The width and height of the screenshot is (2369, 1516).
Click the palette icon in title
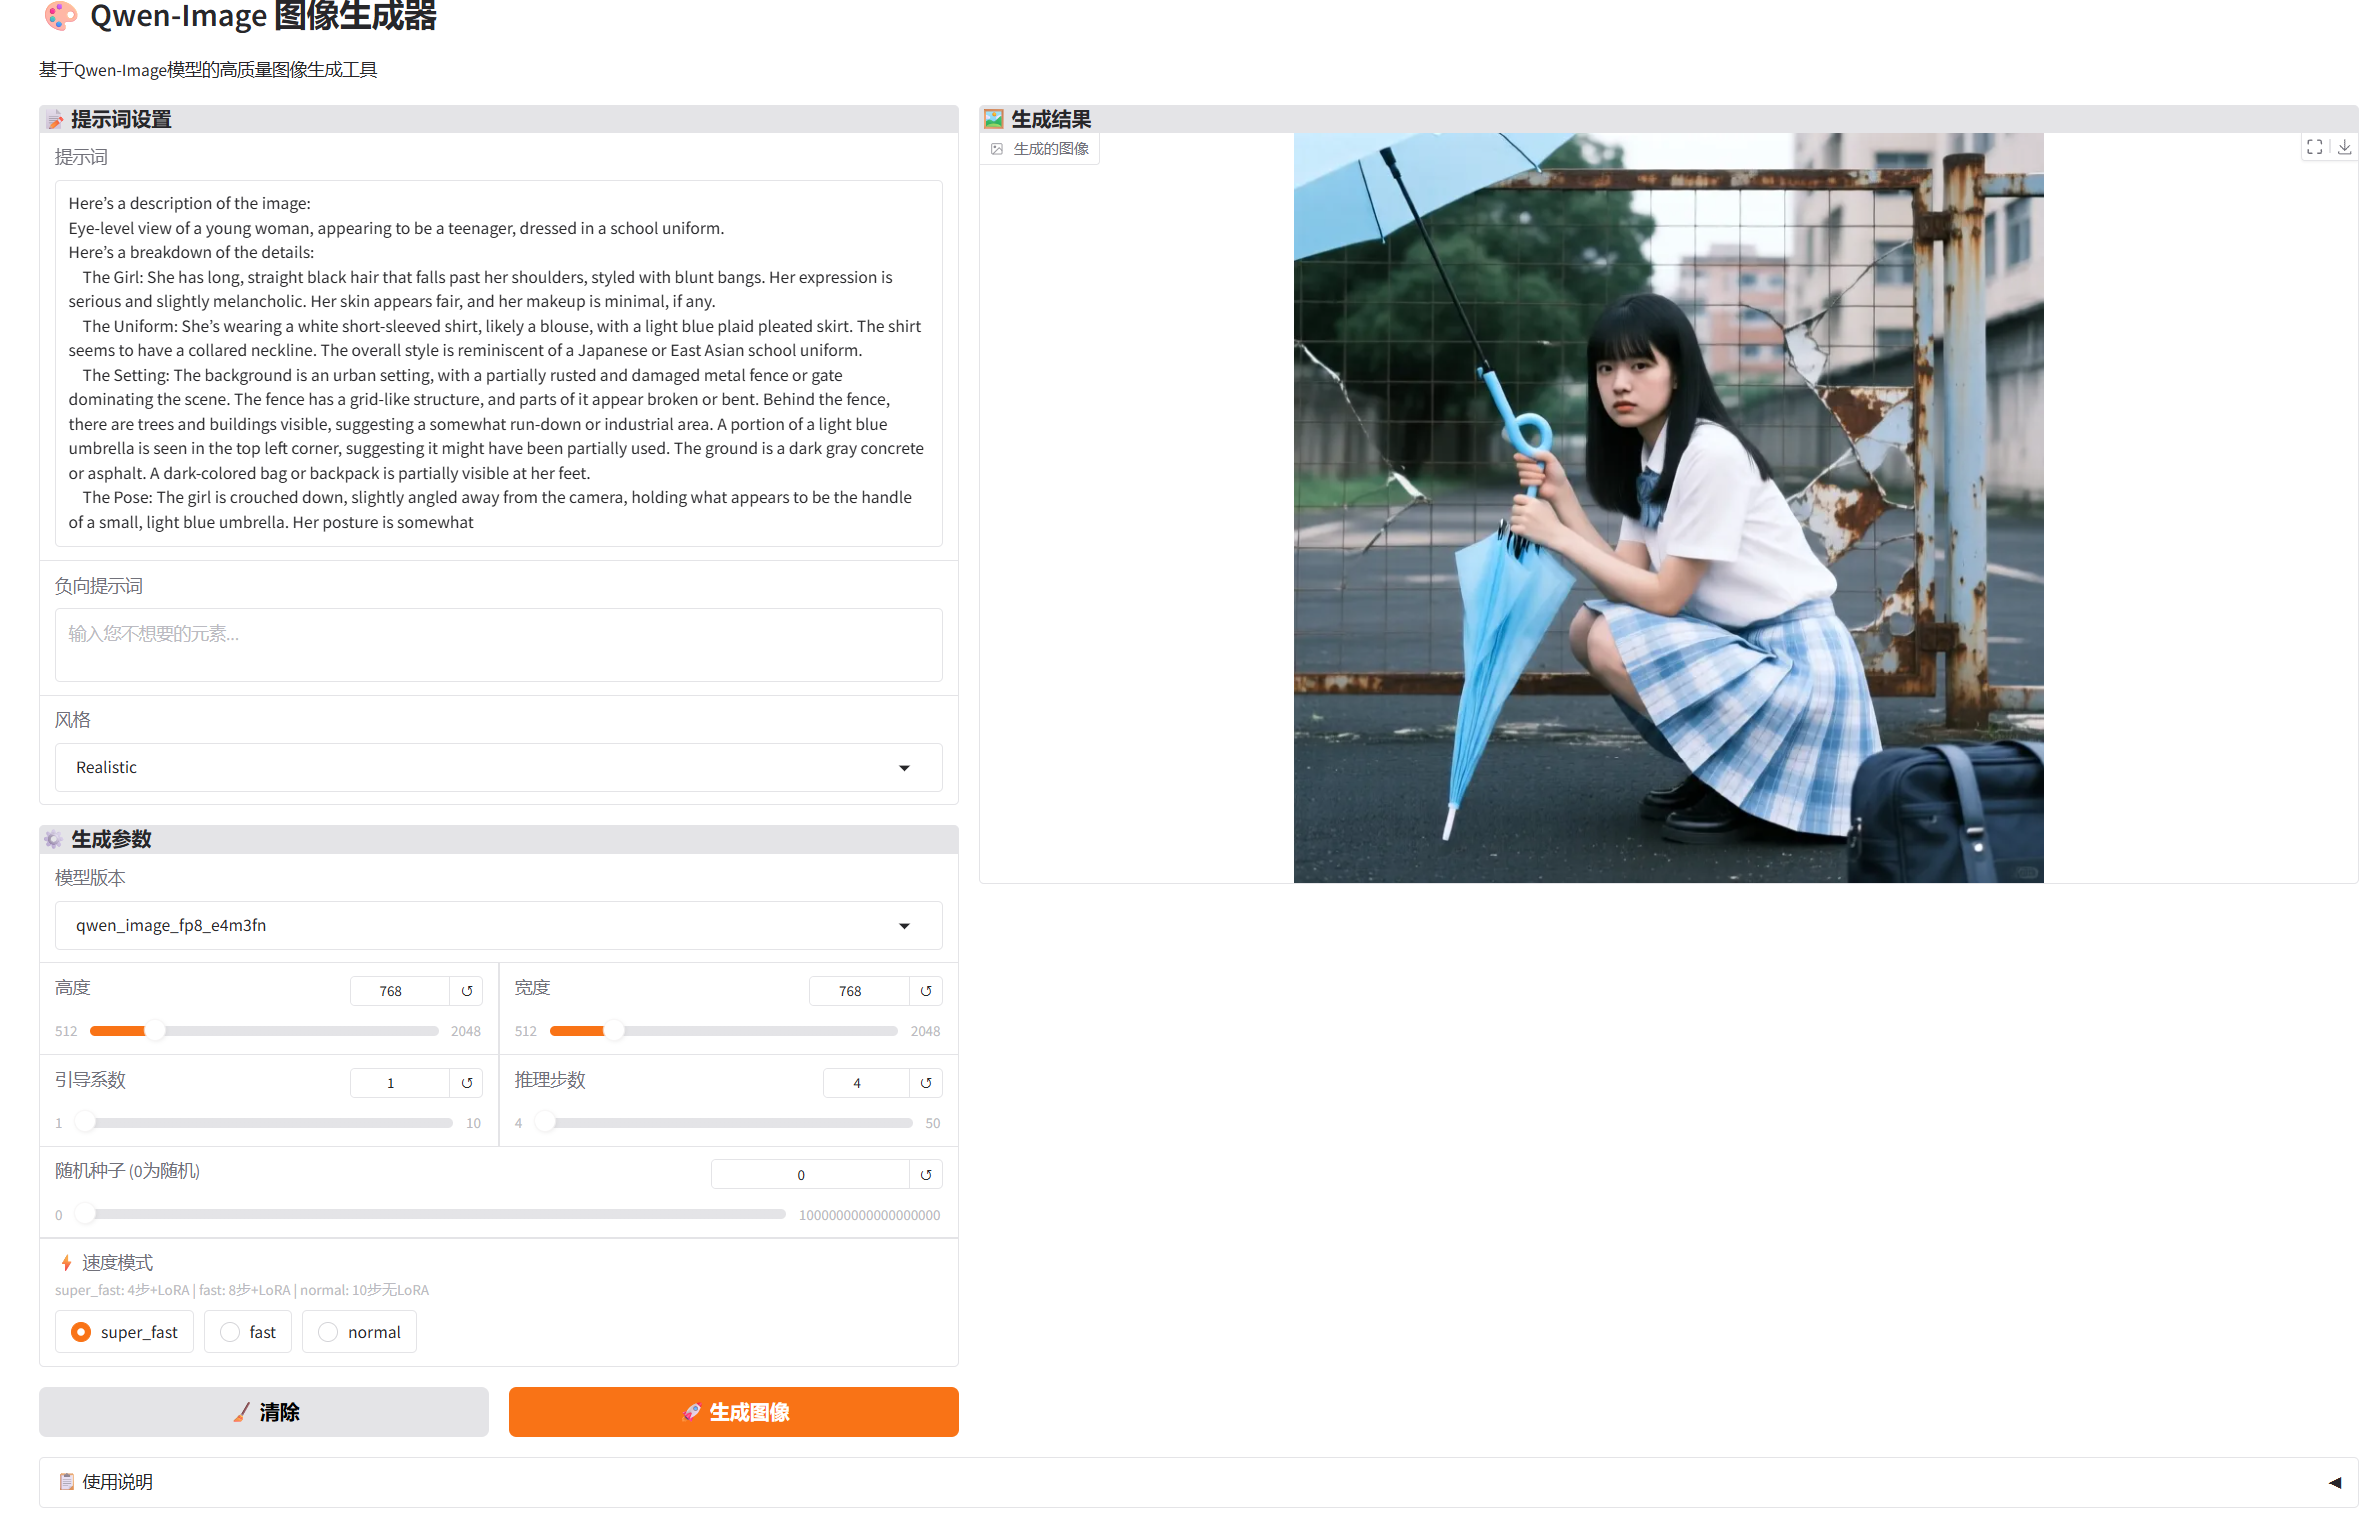61,15
